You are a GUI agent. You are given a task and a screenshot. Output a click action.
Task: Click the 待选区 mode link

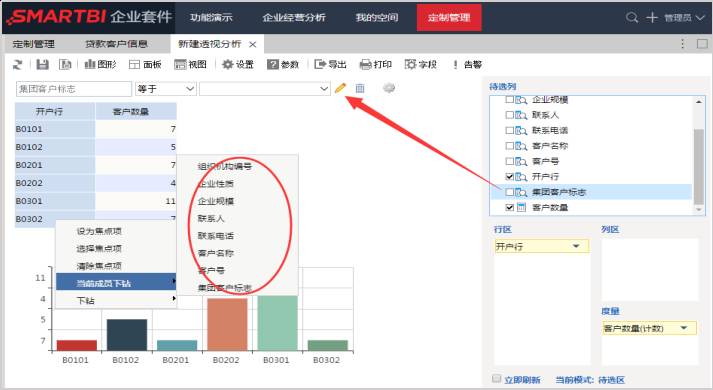(611, 380)
